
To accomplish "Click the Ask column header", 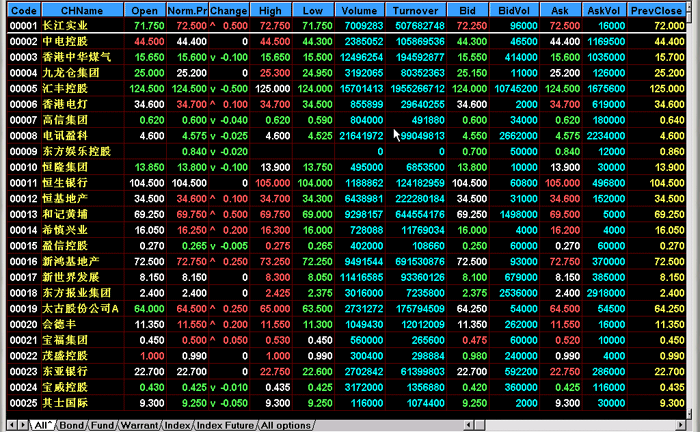I will (x=560, y=10).
